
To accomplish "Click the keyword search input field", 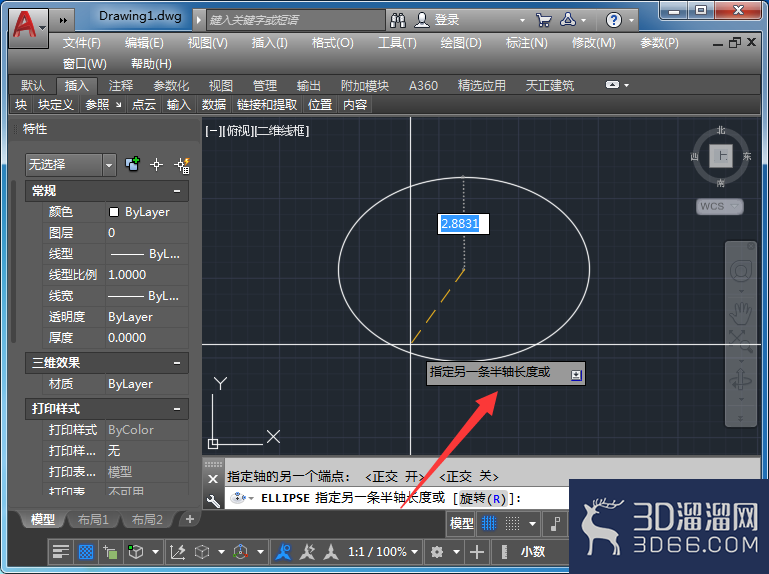I will (296, 20).
